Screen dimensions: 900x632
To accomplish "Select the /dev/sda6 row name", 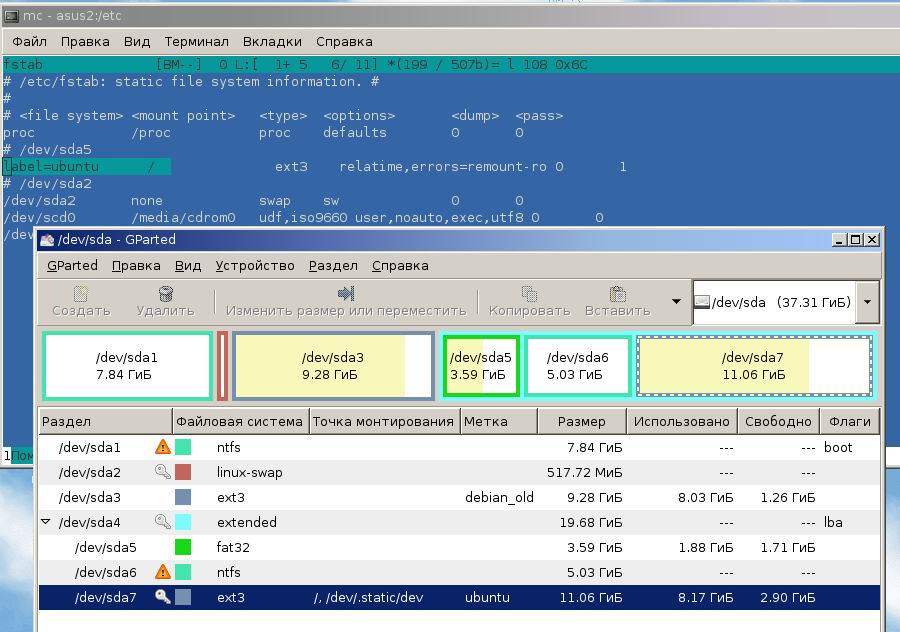I will [x=106, y=572].
